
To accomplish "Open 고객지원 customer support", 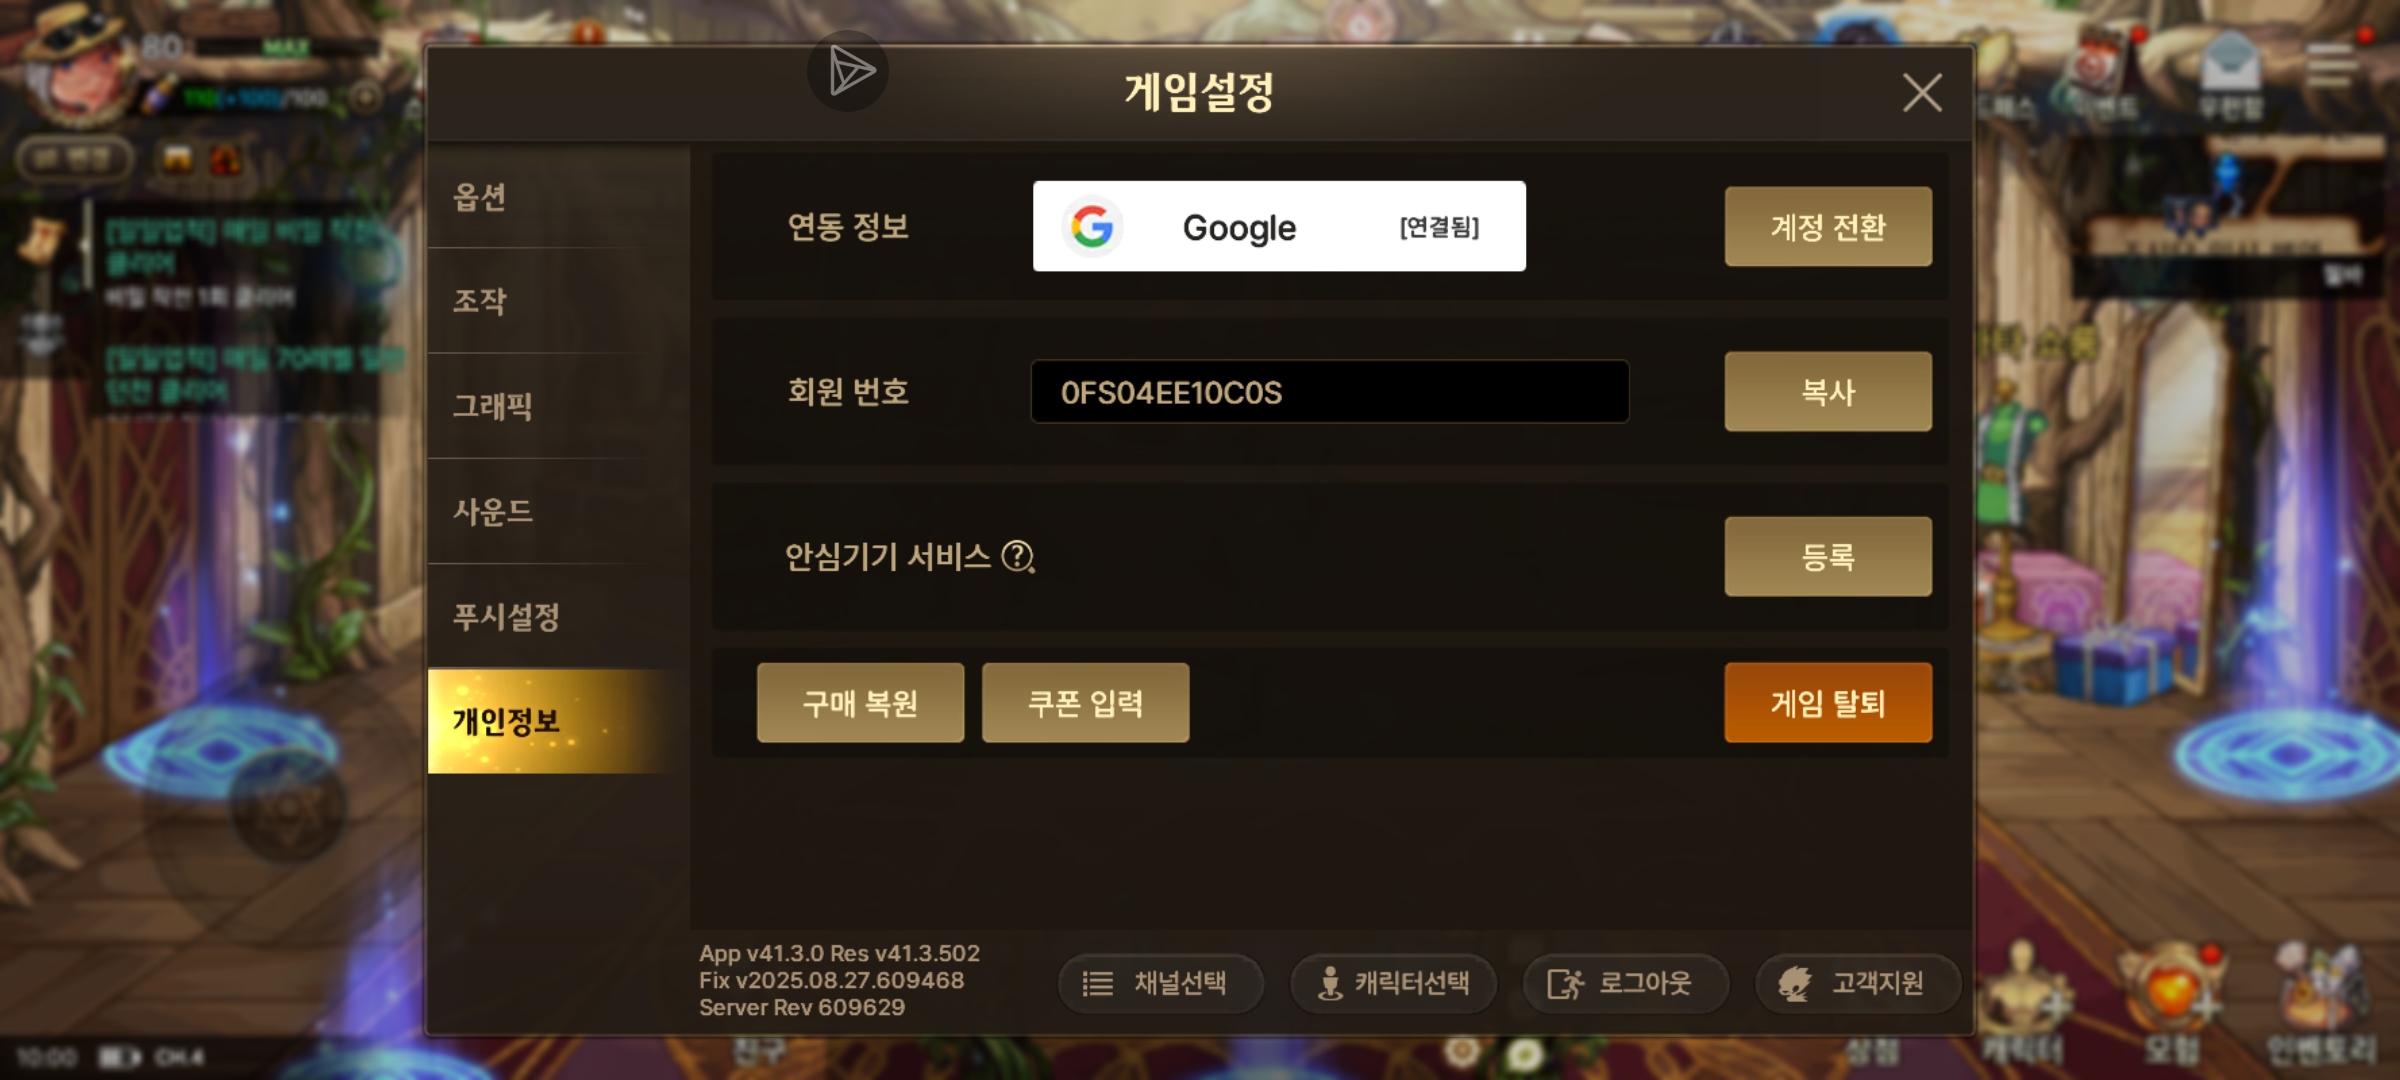I will click(1857, 984).
